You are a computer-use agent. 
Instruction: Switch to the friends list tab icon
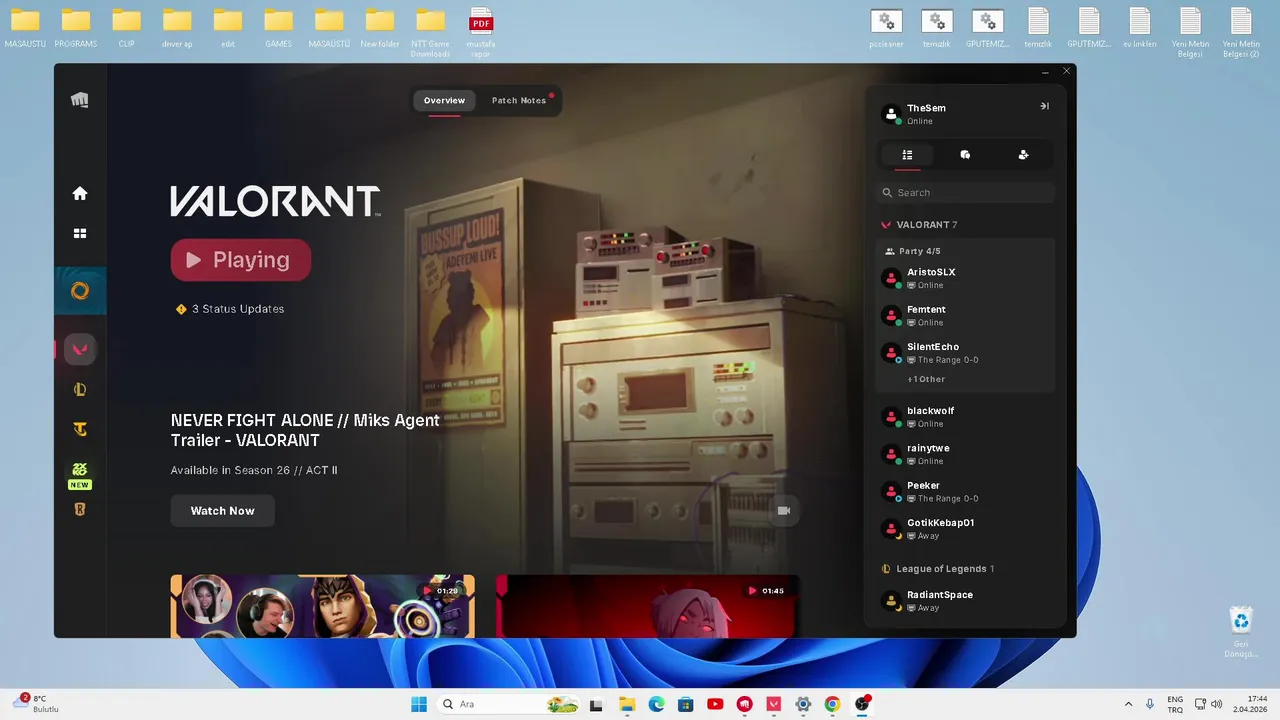pyautogui.click(x=907, y=155)
